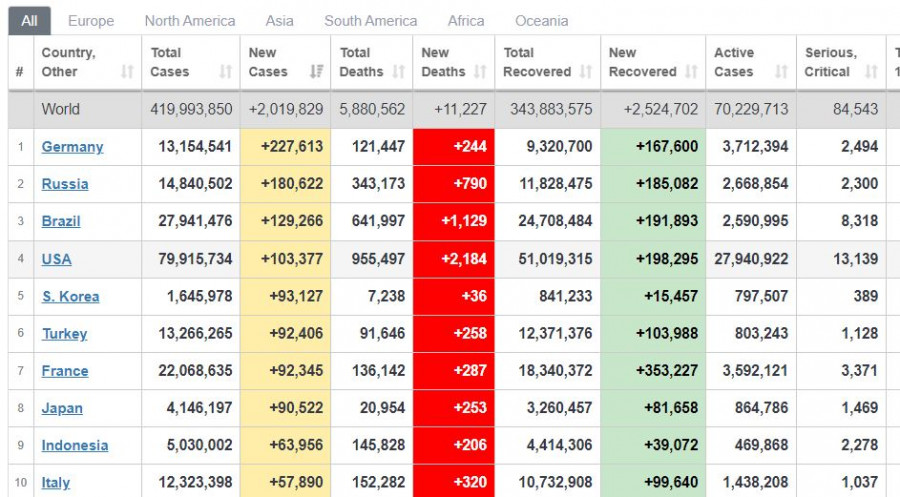Image resolution: width=900 pixels, height=497 pixels.
Task: Switch to the Africa tab
Action: [x=466, y=21]
